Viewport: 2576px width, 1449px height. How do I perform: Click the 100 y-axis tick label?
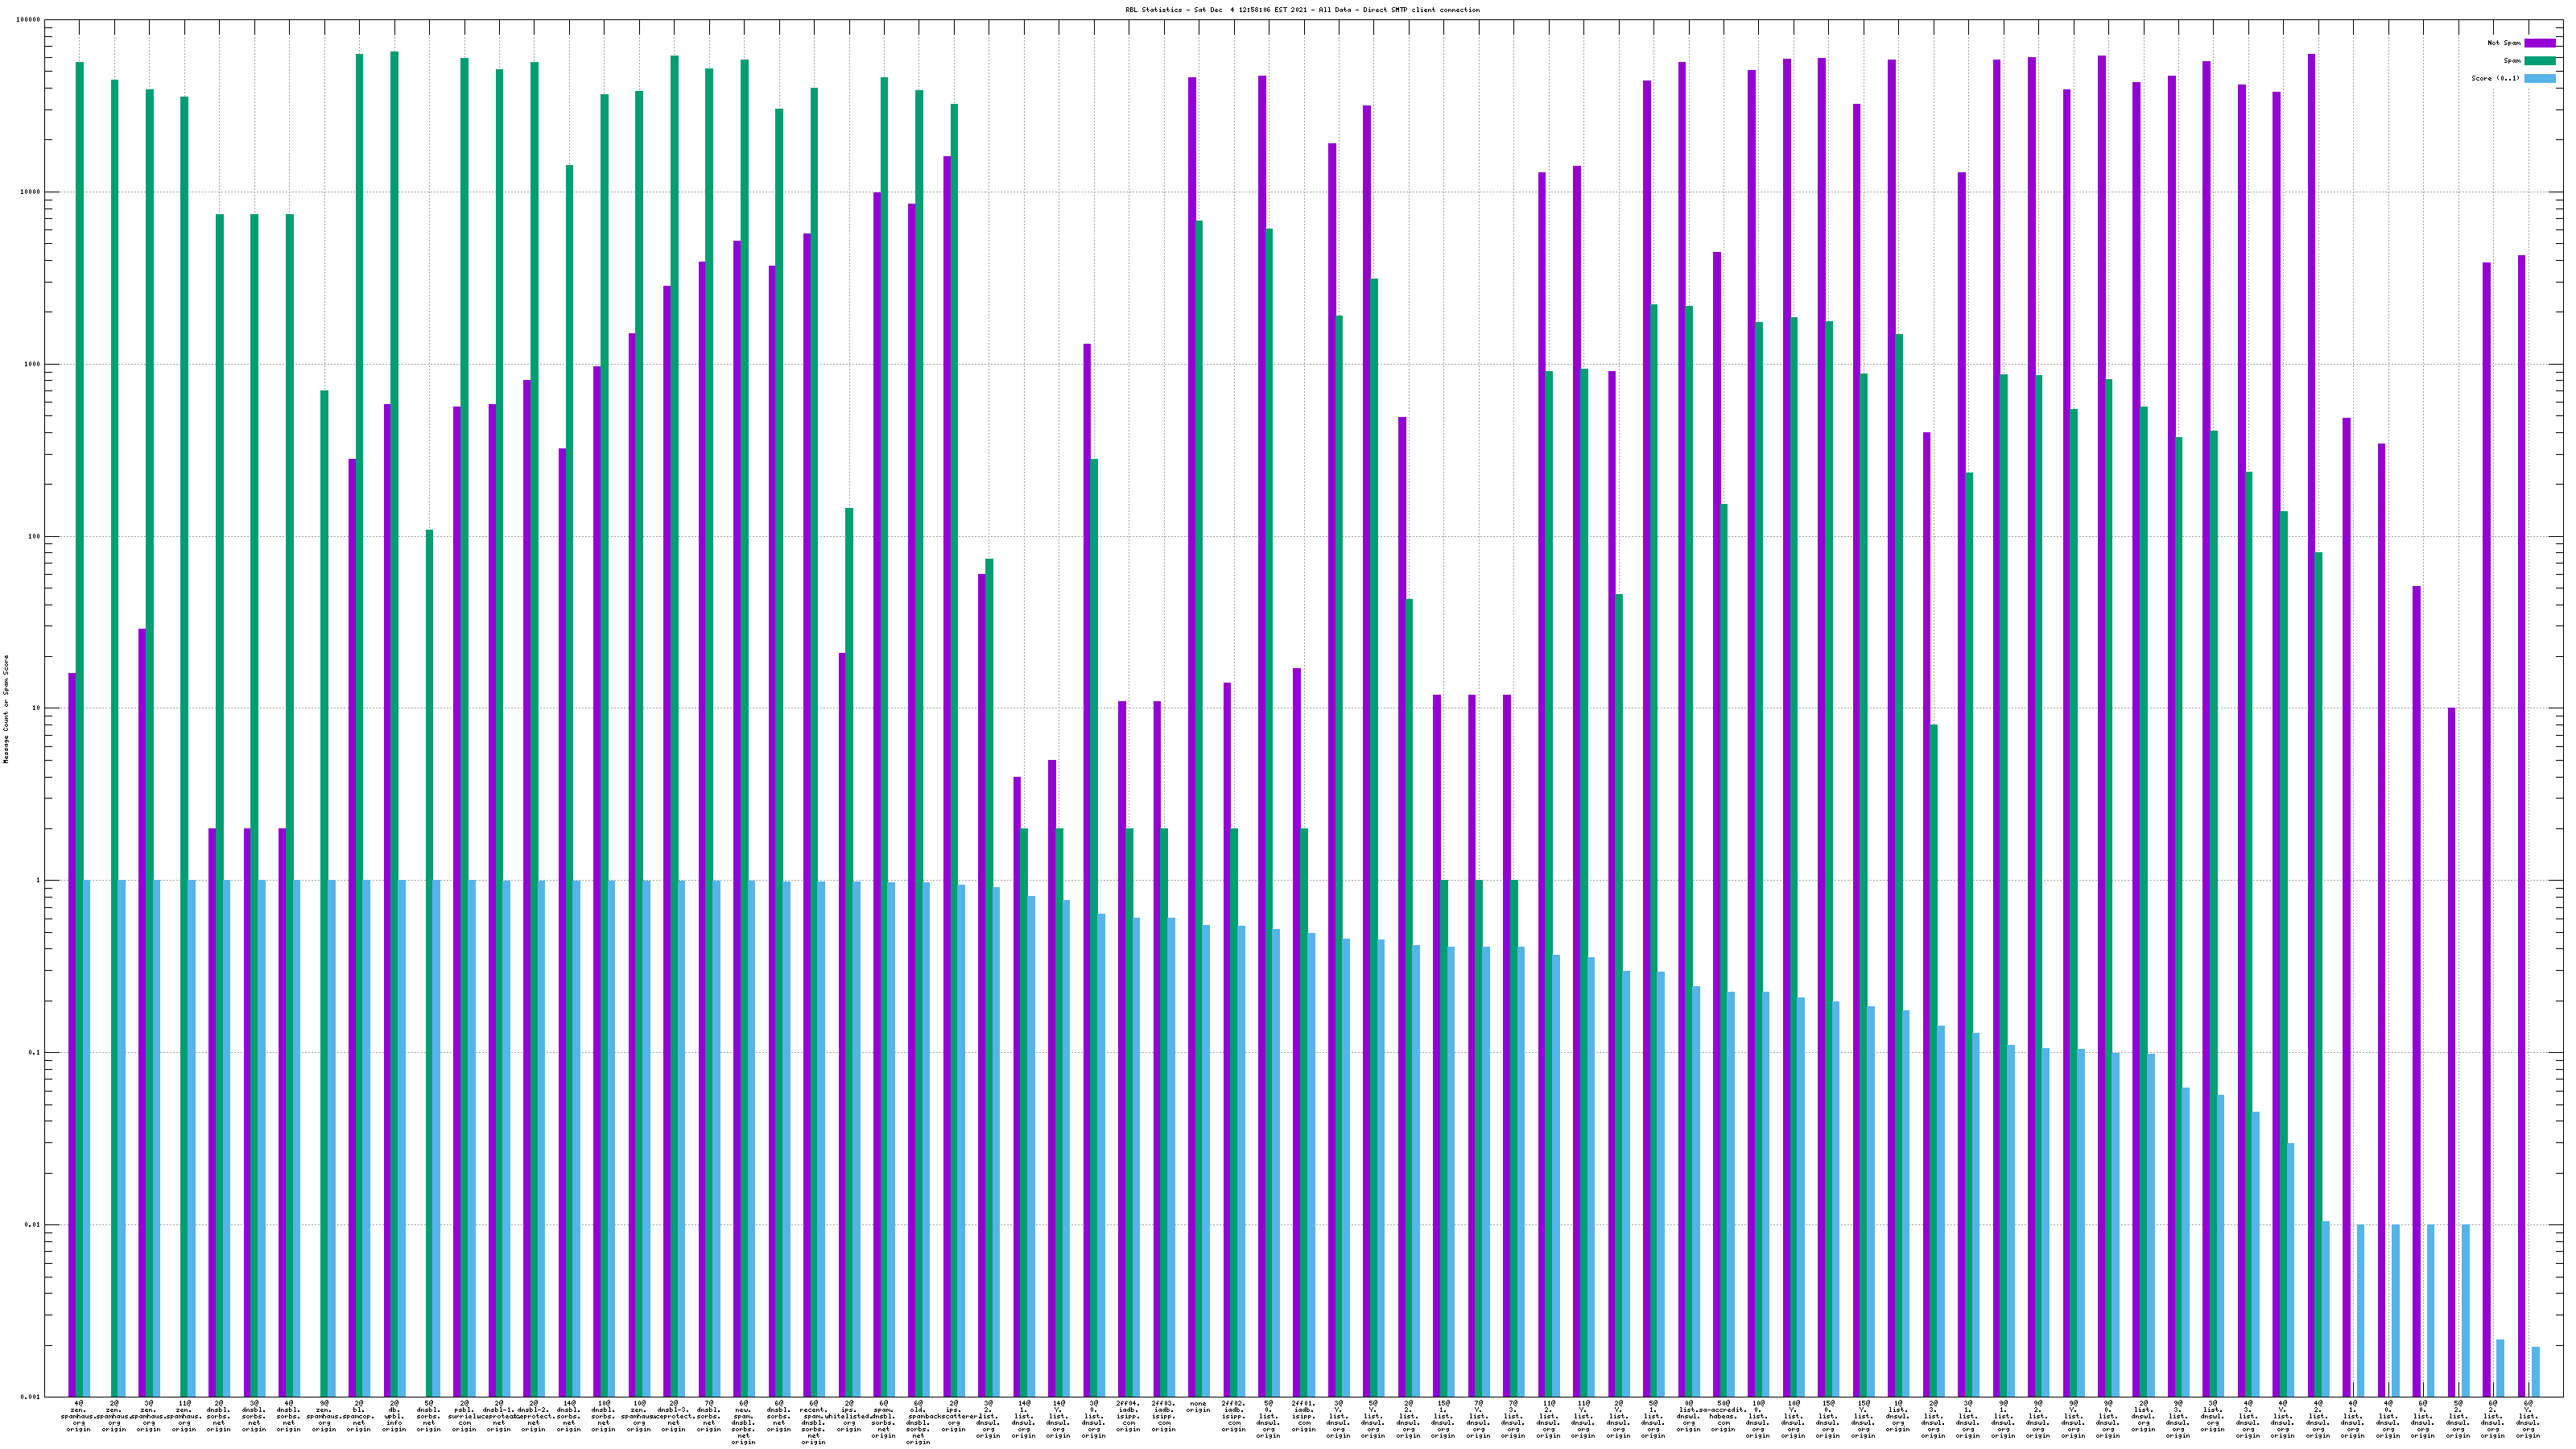pyautogui.click(x=35, y=537)
